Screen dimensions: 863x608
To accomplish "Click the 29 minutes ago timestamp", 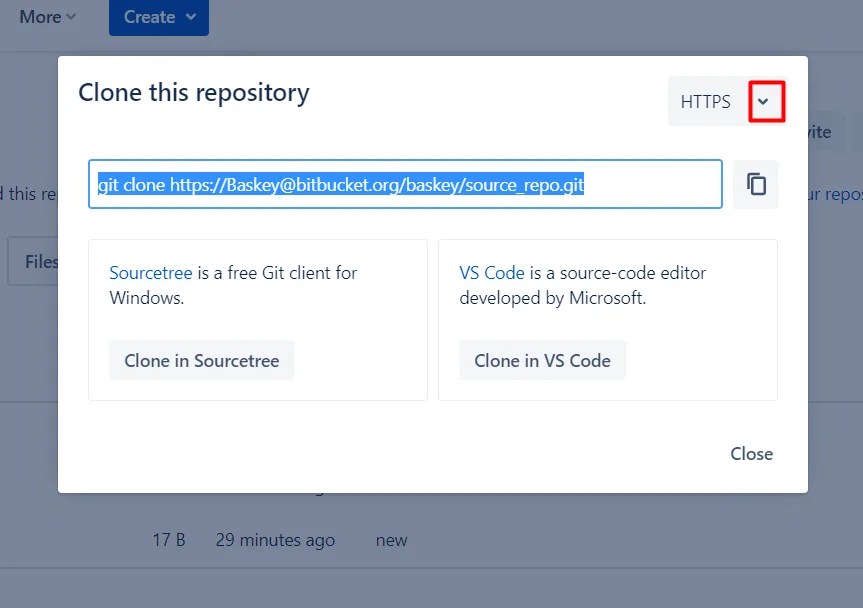I will (x=275, y=539).
